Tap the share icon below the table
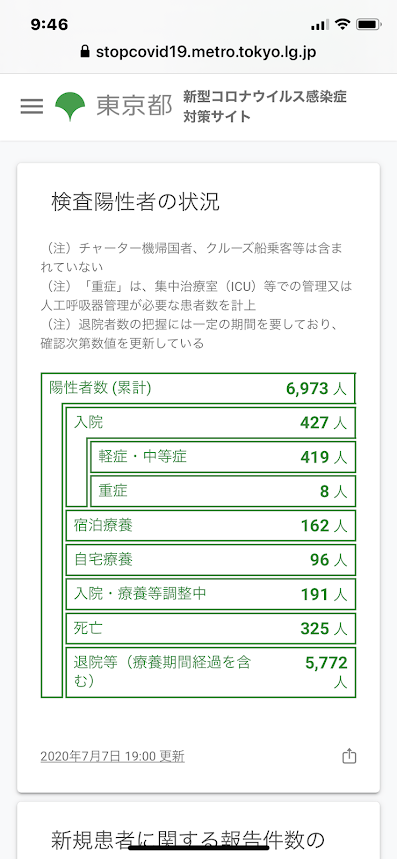Screen dimensions: 397x859 pos(349,757)
